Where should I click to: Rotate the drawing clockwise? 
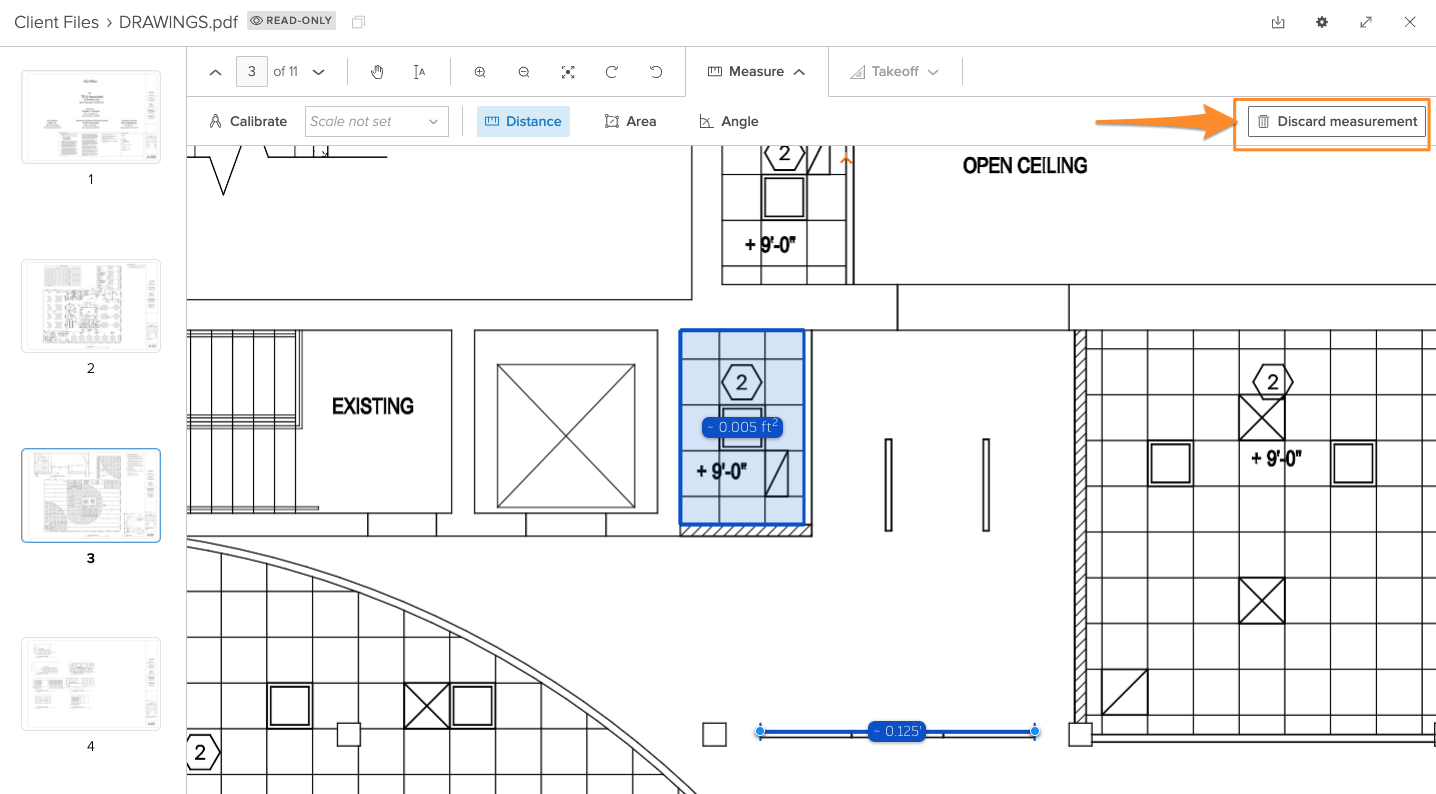[x=612, y=72]
